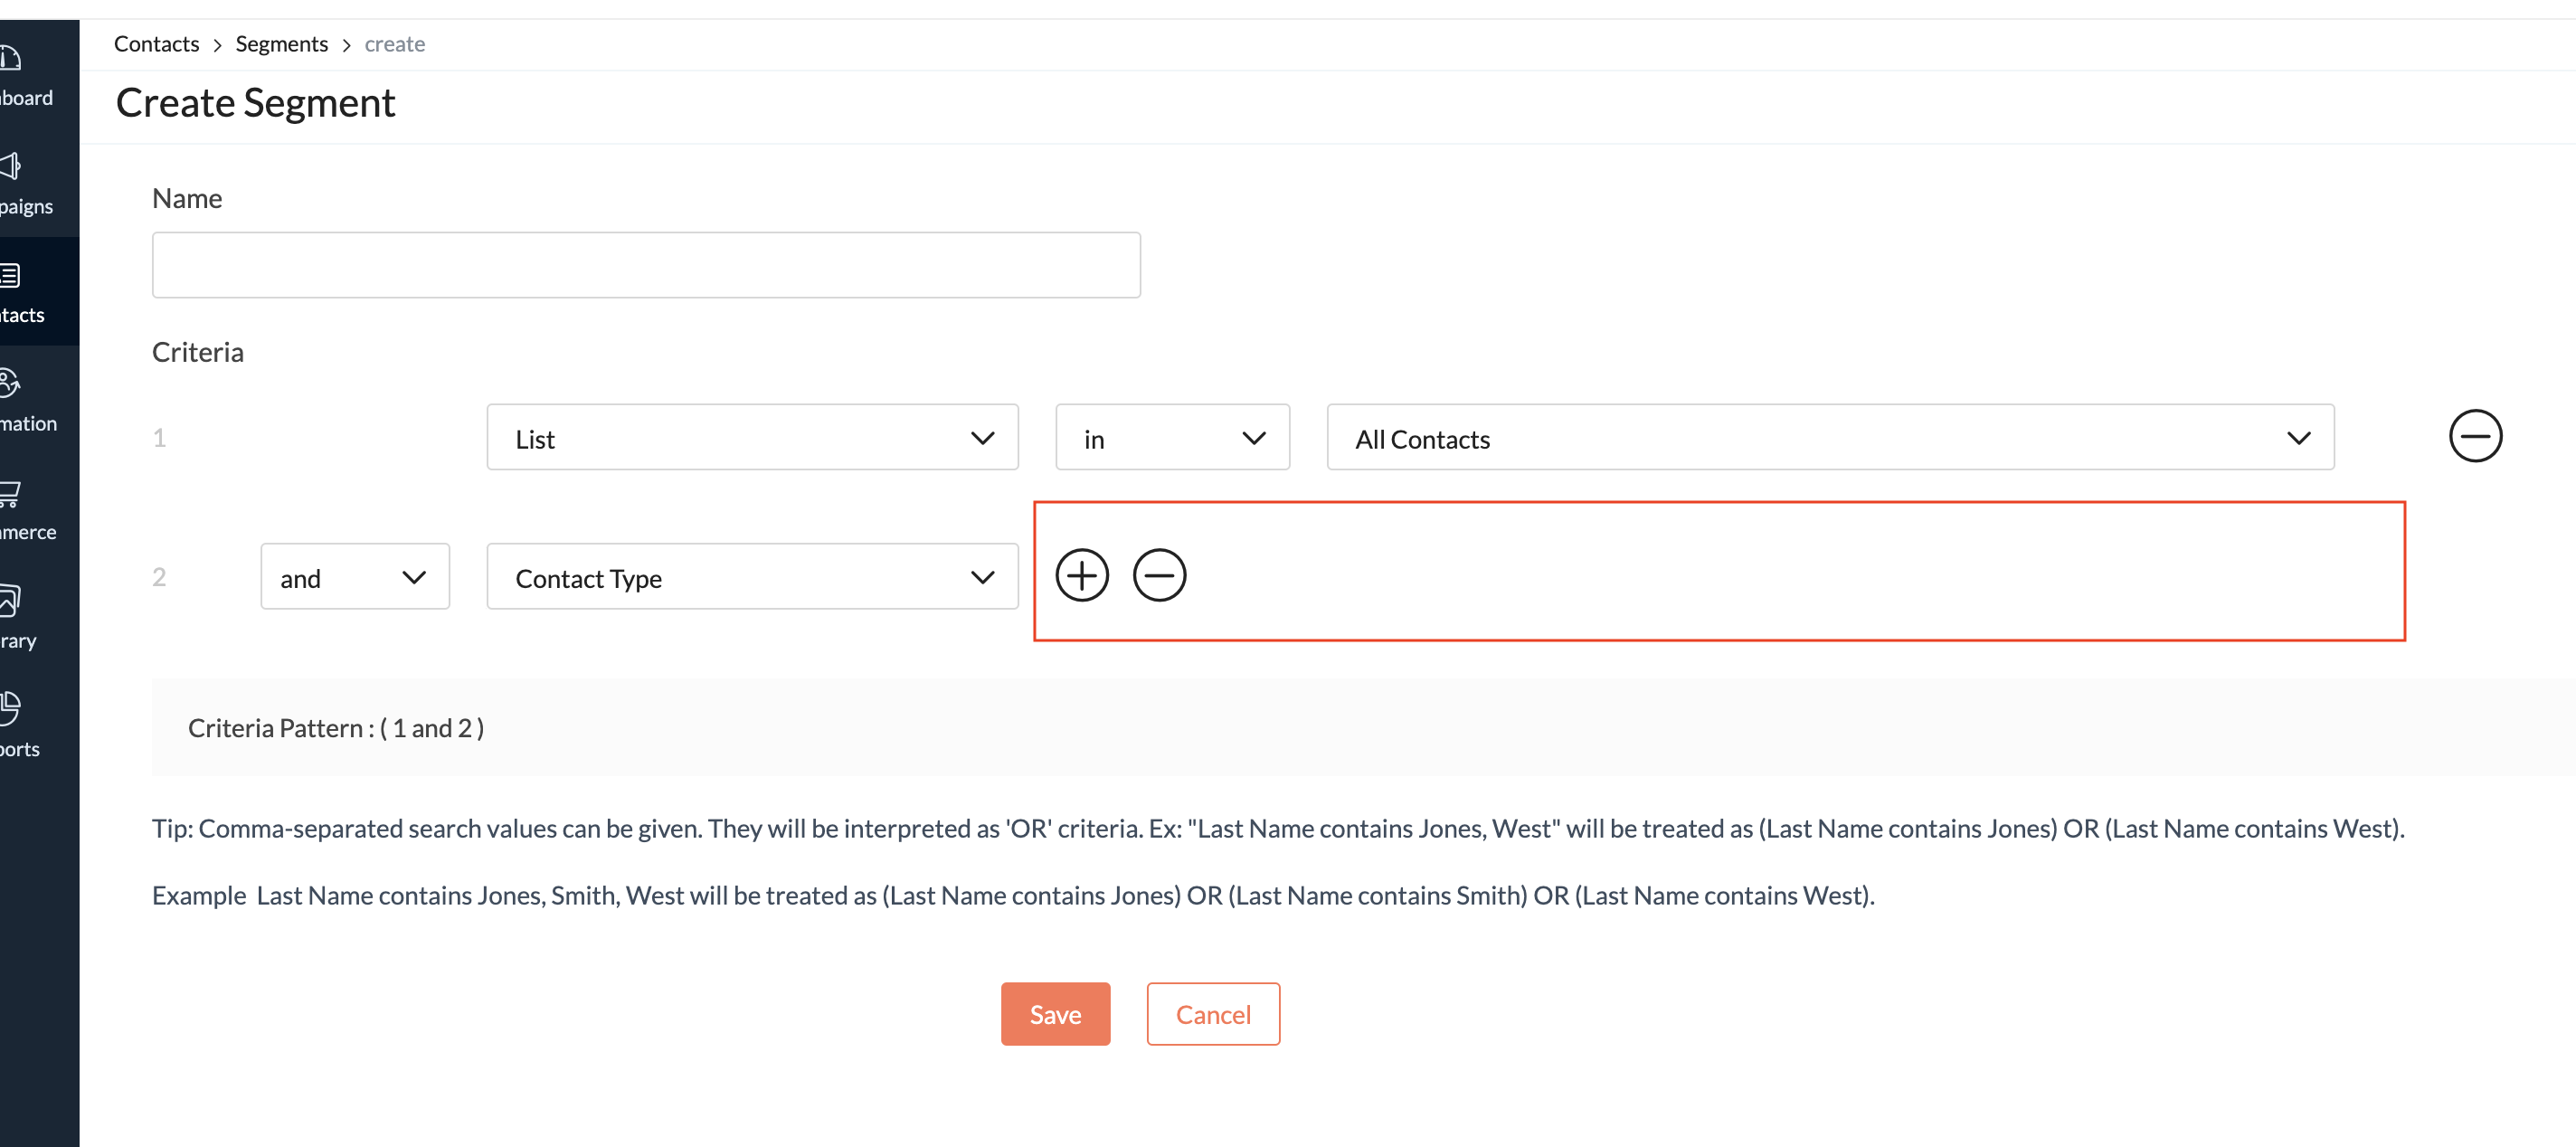Expand the Contact Type dropdown
The width and height of the screenshot is (2576, 1147).
(751, 577)
